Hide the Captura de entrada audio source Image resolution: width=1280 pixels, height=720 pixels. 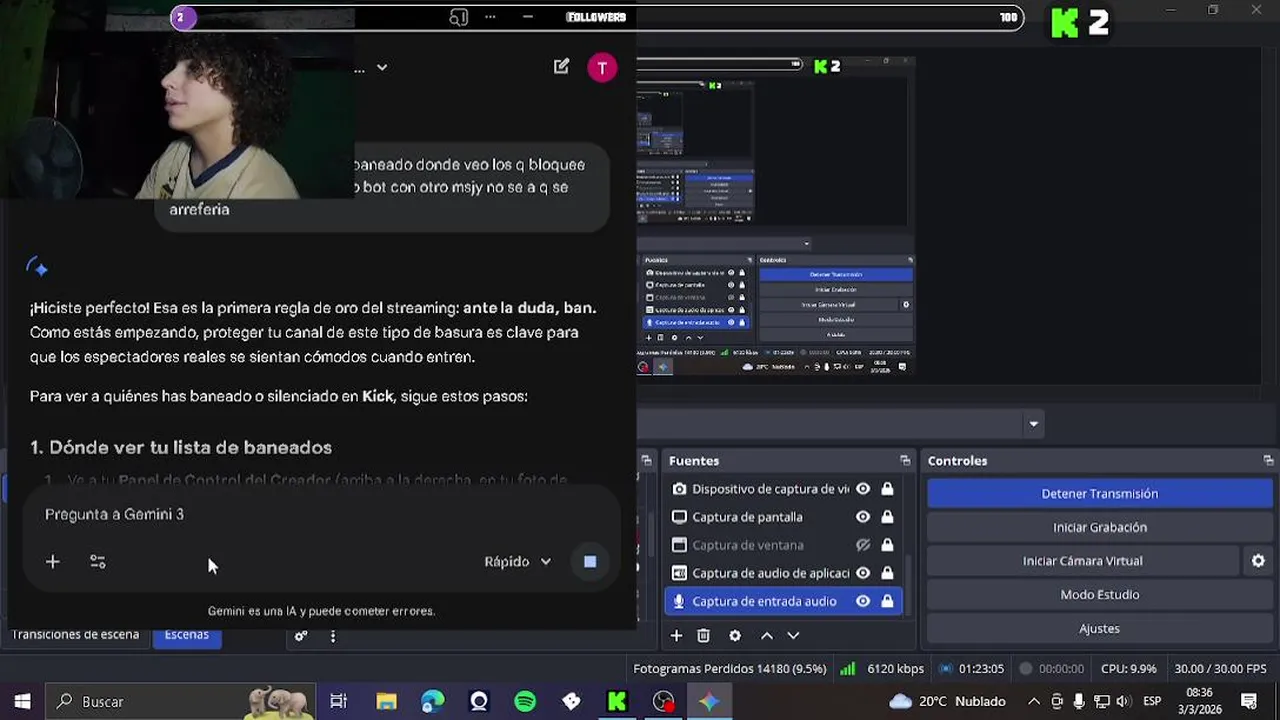click(x=862, y=601)
